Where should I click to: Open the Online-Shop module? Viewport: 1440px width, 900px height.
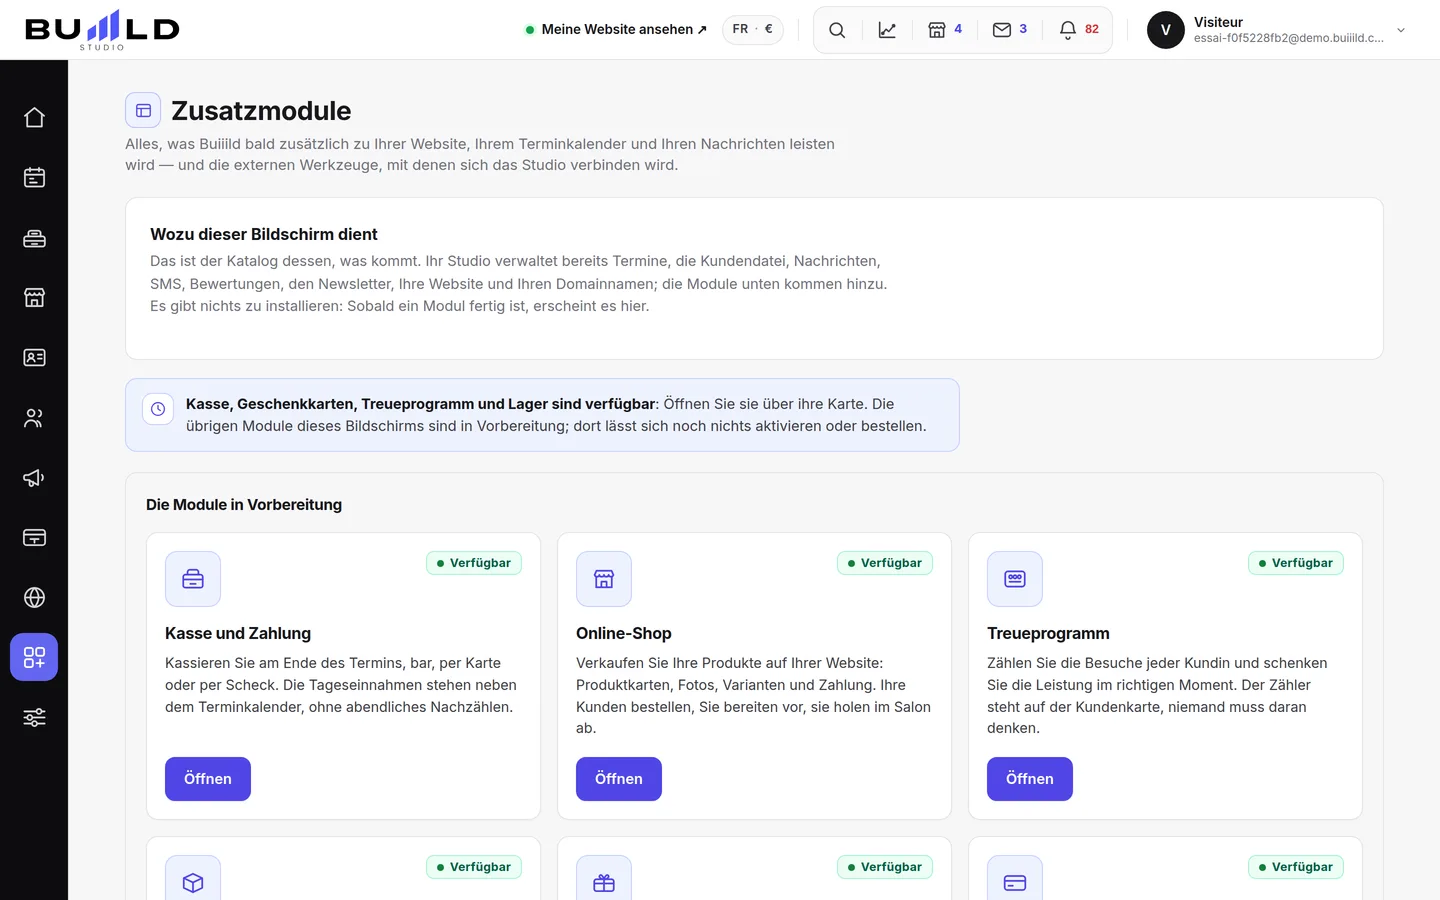(x=619, y=779)
